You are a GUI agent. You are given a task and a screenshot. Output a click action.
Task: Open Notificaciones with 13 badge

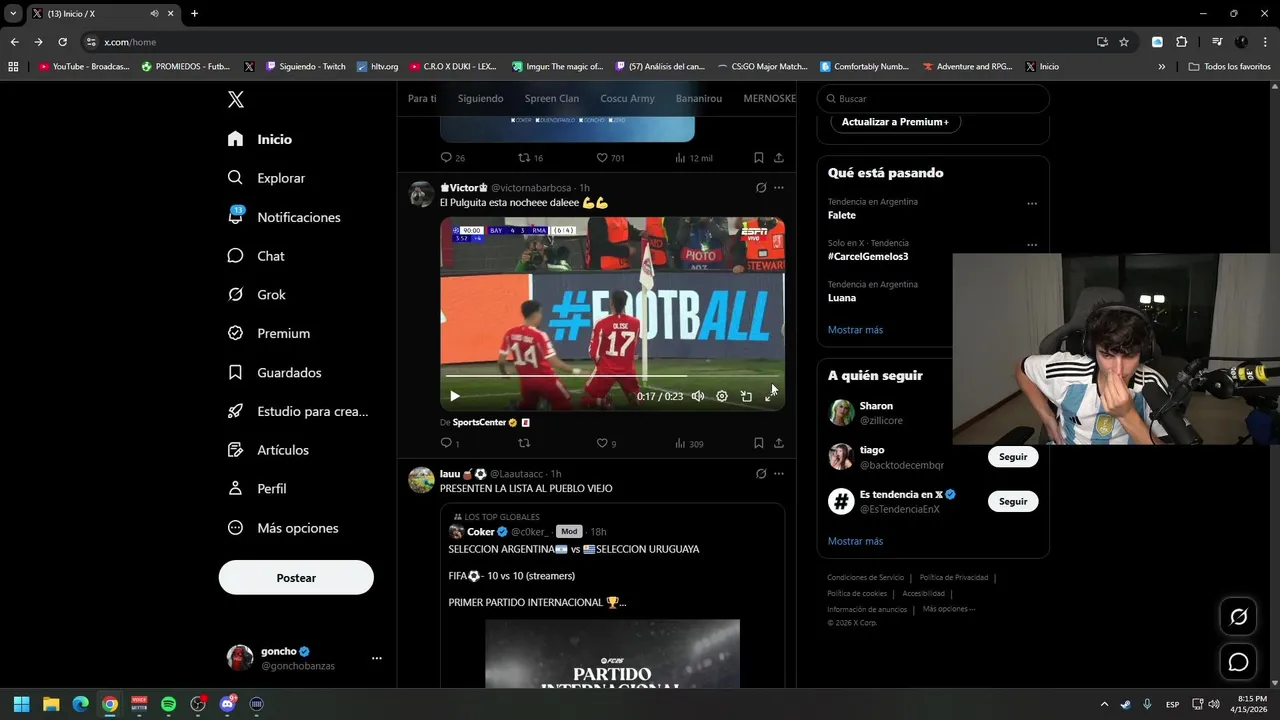284,217
